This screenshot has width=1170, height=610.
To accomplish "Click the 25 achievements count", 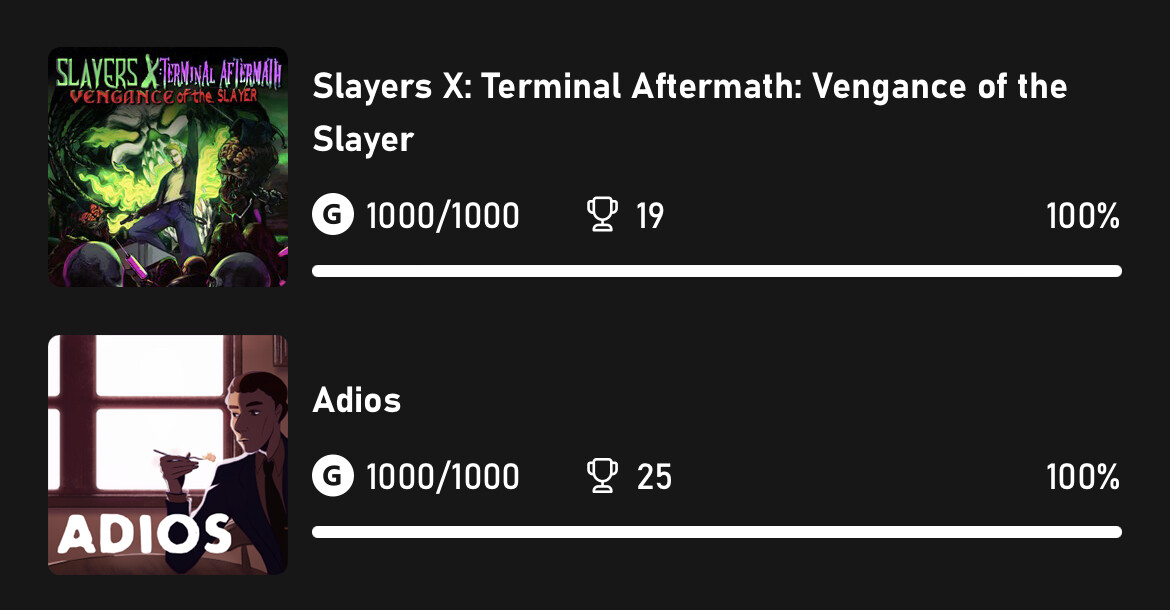I will tap(654, 477).
